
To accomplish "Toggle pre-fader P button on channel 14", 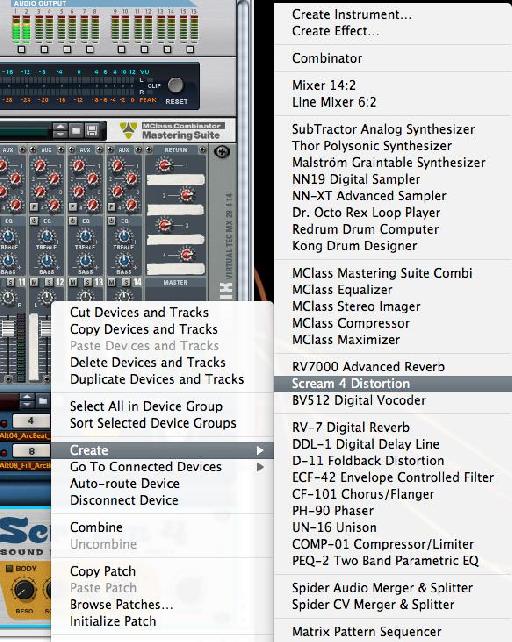I will [x=111, y=207].
